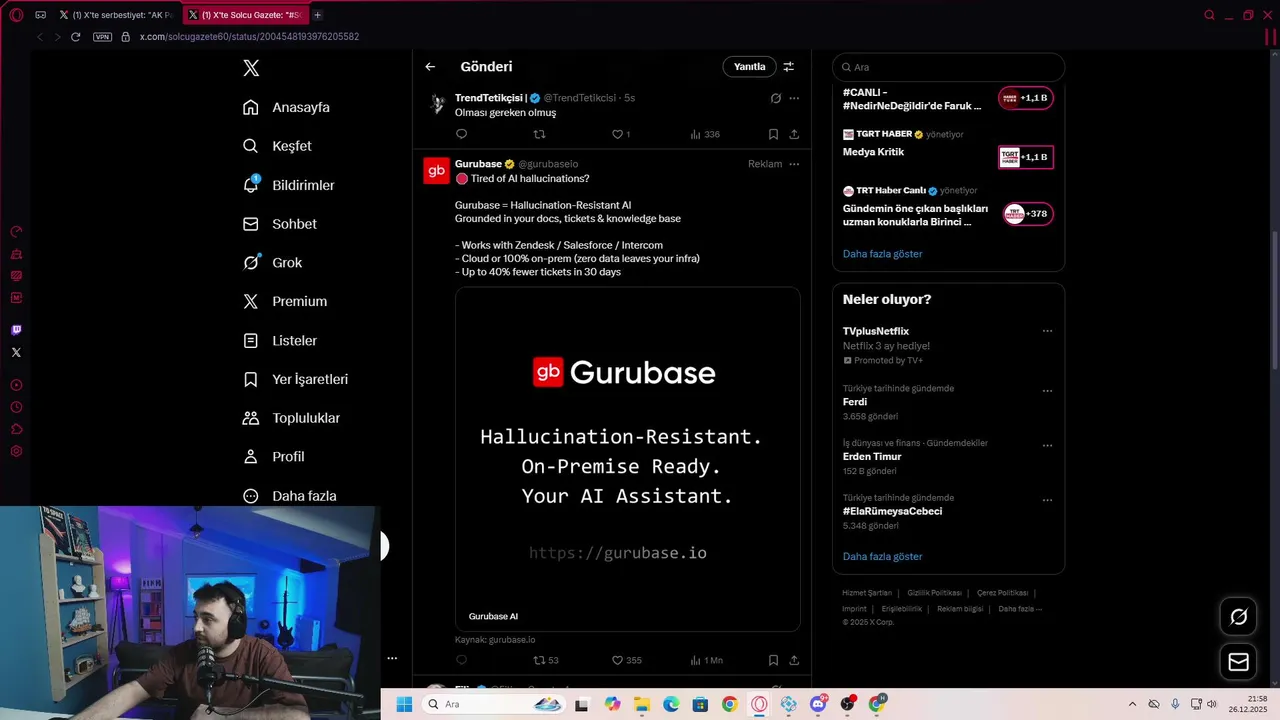Open Yer İşaretleri bookmarks
Screen dimensions: 1280x720
(x=296, y=379)
